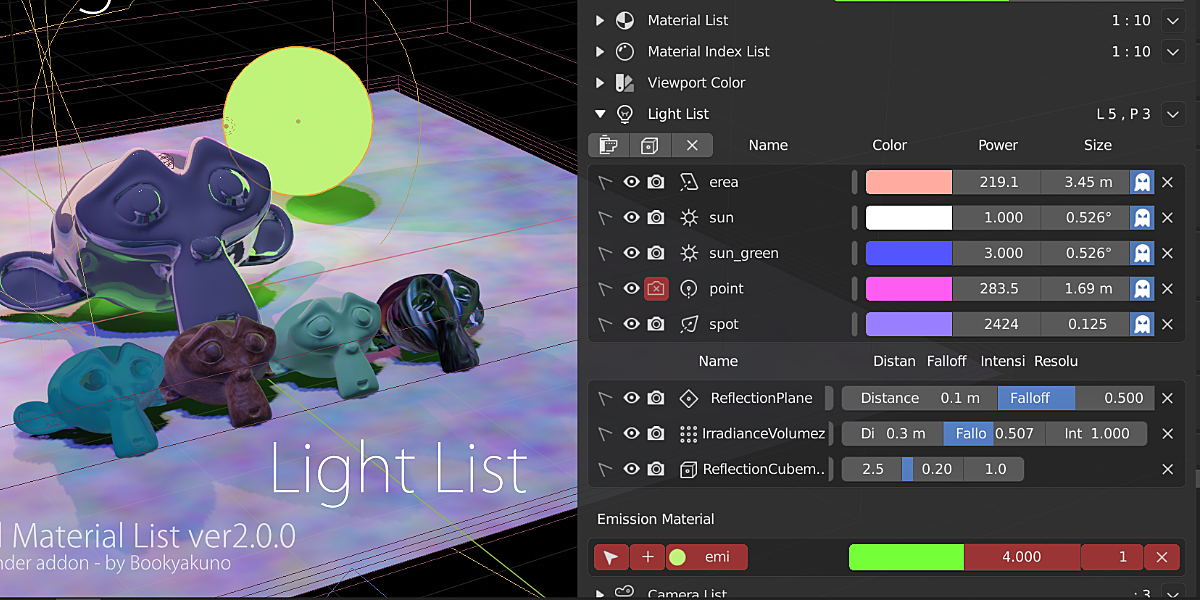The width and height of the screenshot is (1200, 600).
Task: Hide the IrradianceVolume with its eye toggle
Action: (632, 433)
